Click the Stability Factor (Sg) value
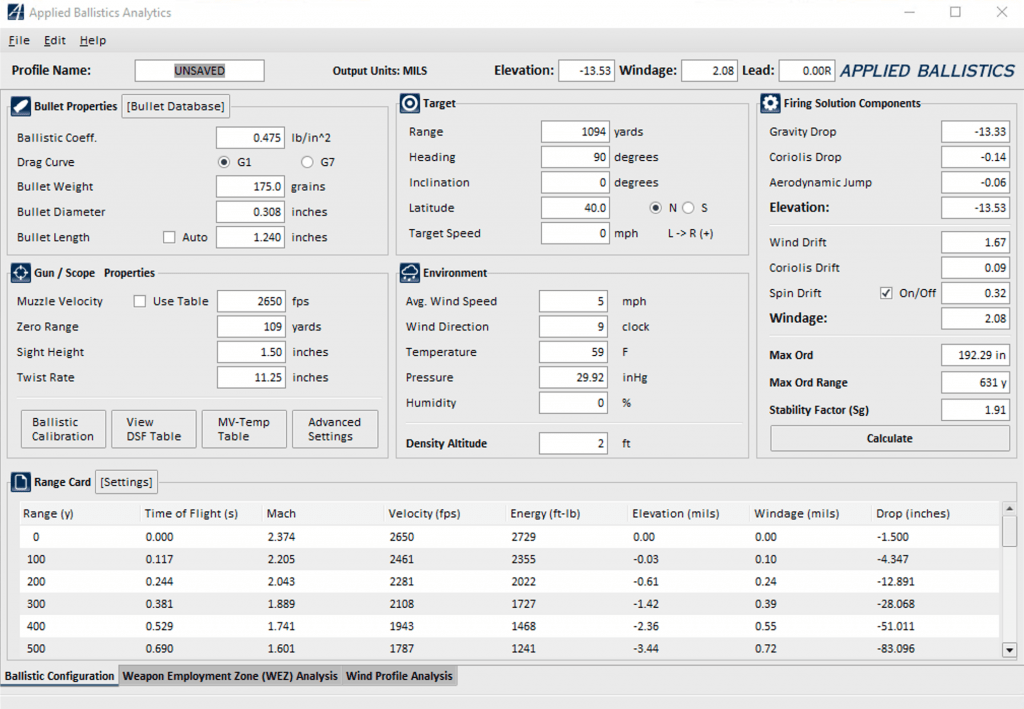Image resolution: width=1024 pixels, height=709 pixels. point(976,410)
